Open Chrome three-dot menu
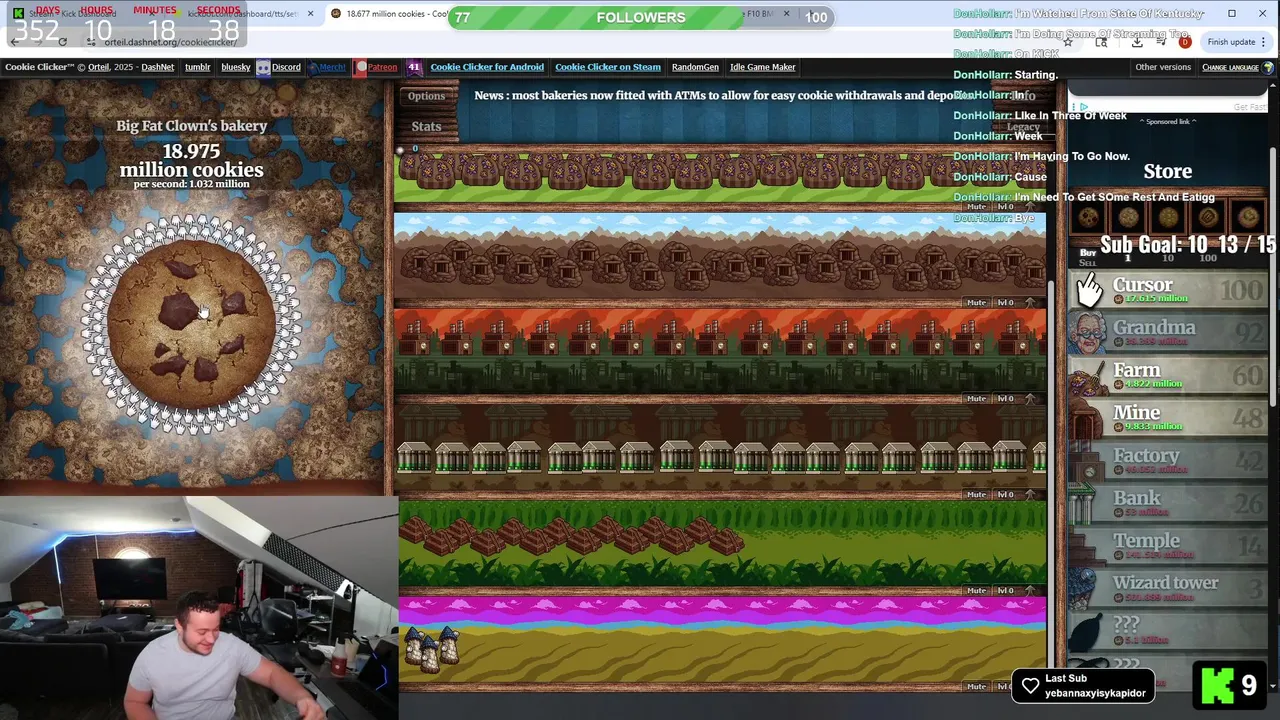 coord(1264,42)
